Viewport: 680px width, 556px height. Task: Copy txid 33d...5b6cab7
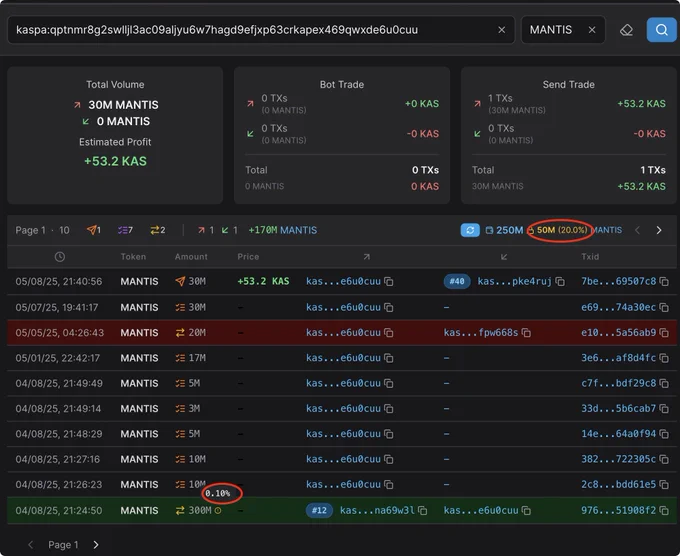point(664,409)
